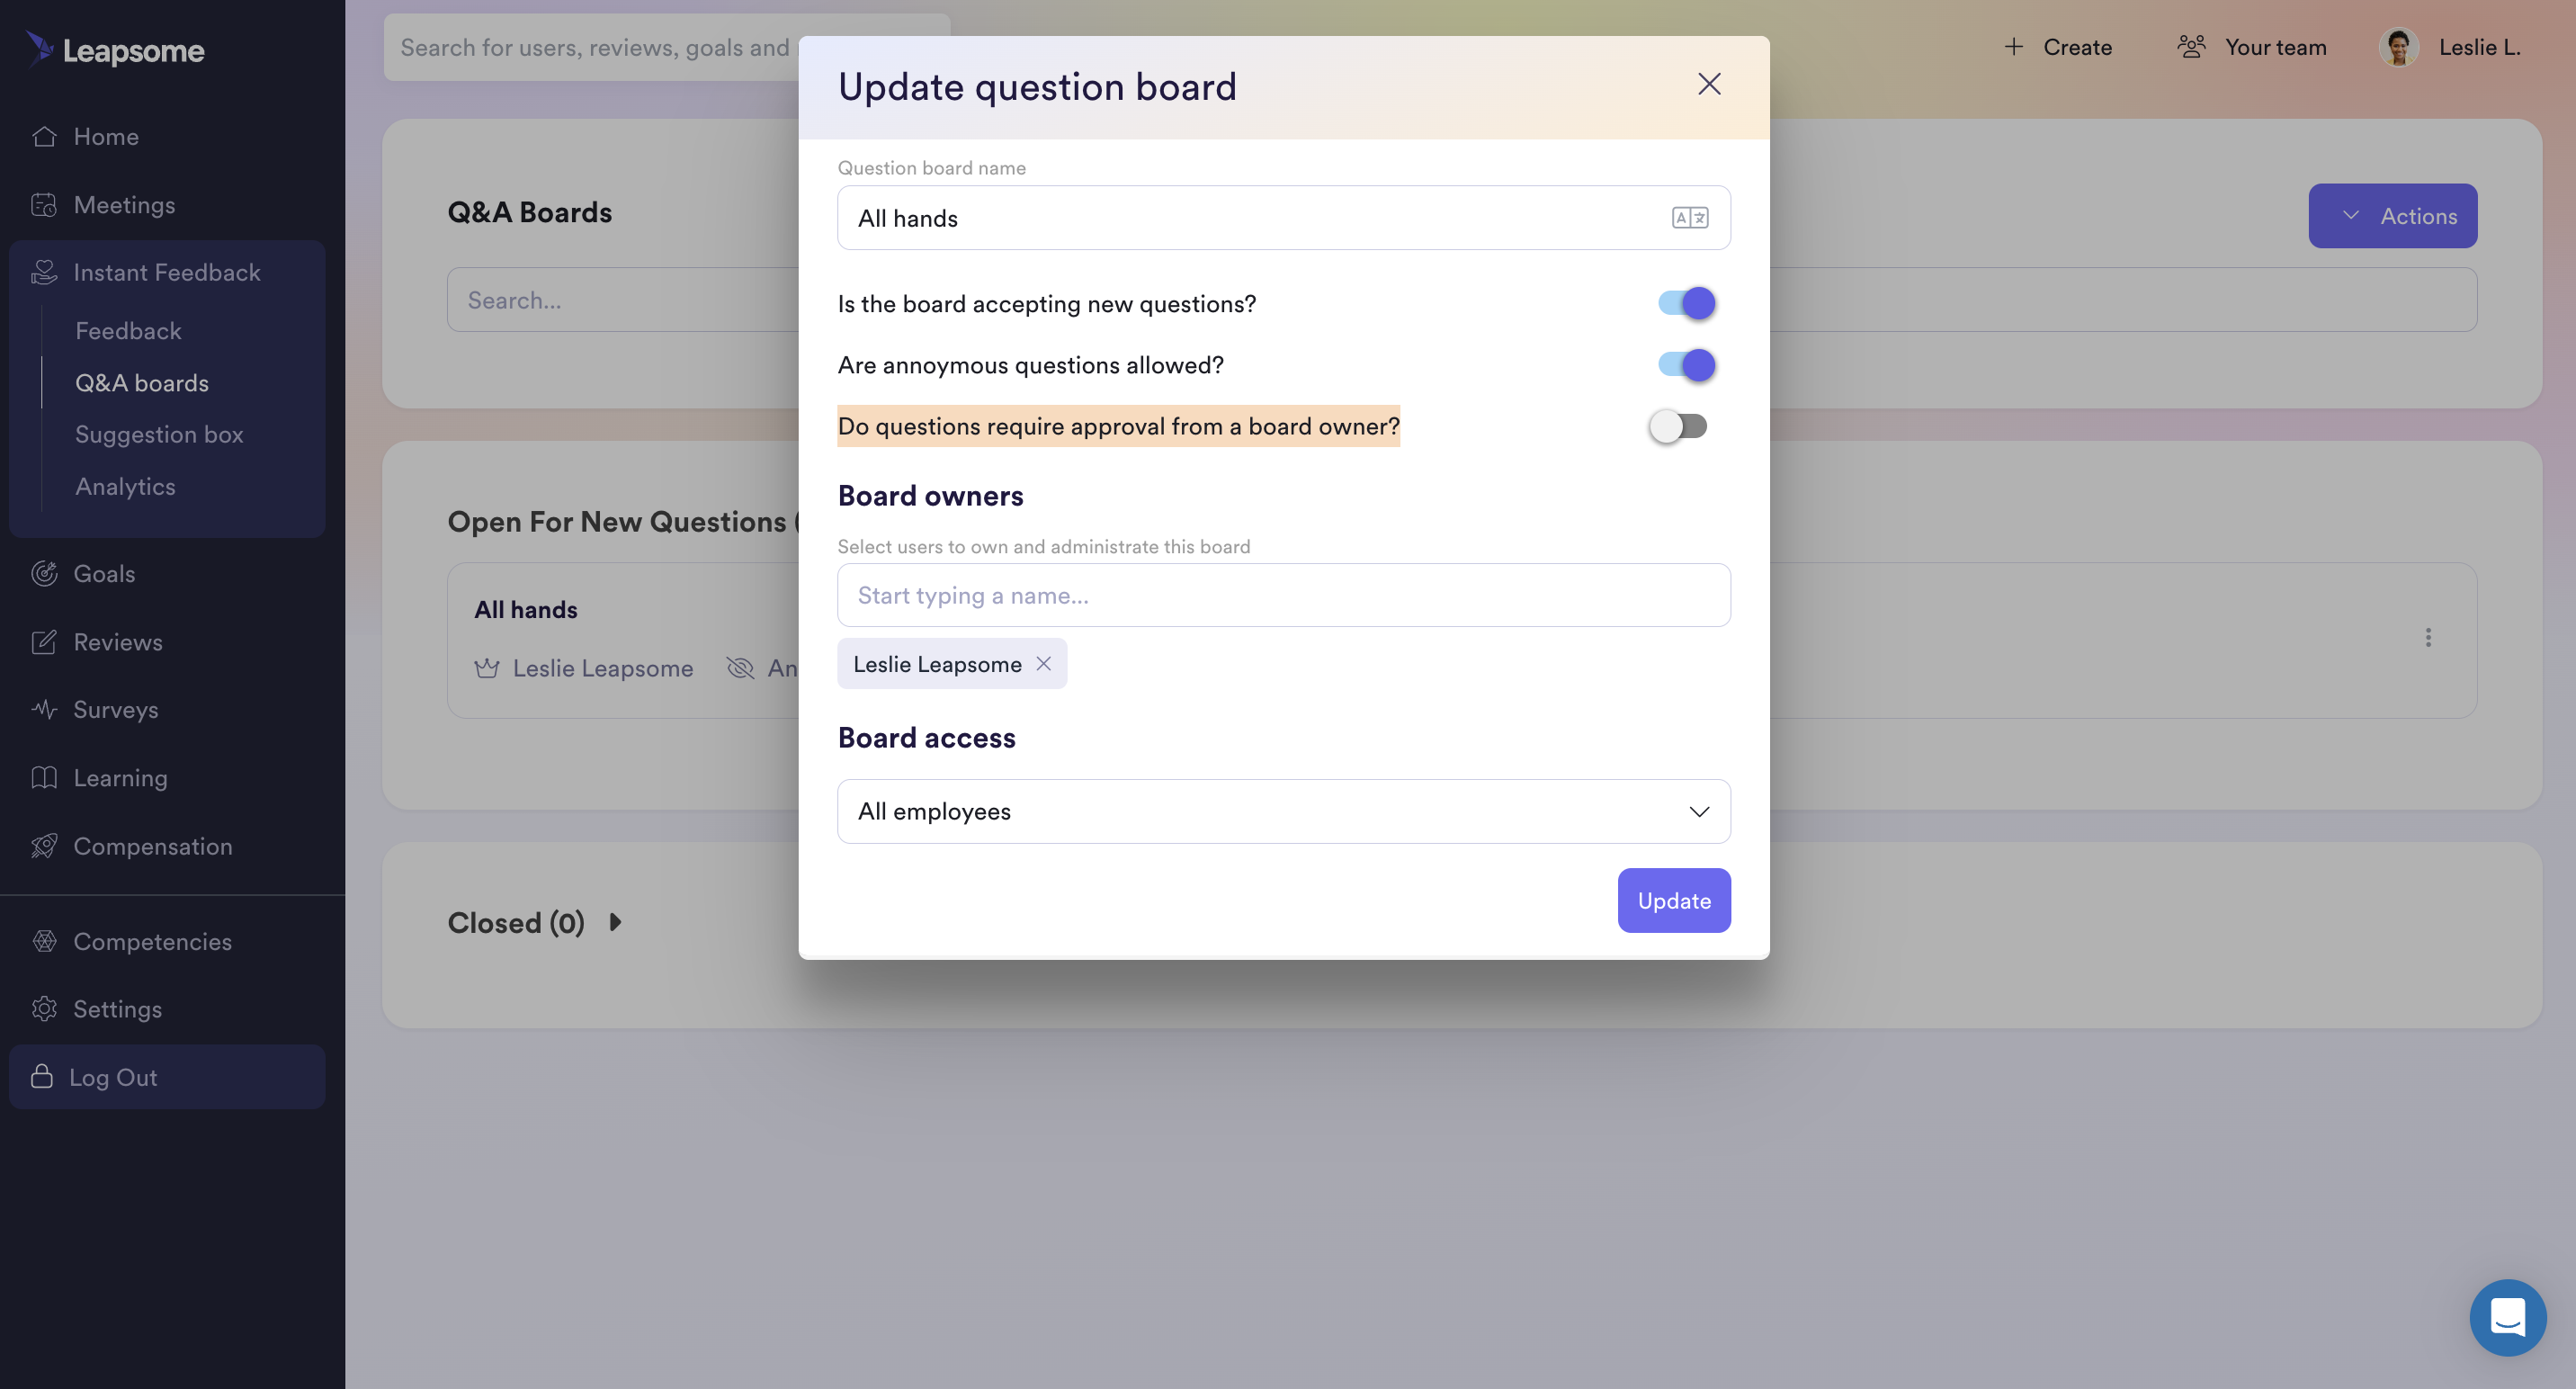This screenshot has width=2576, height=1389.
Task: Click the Update button
Action: point(1674,901)
